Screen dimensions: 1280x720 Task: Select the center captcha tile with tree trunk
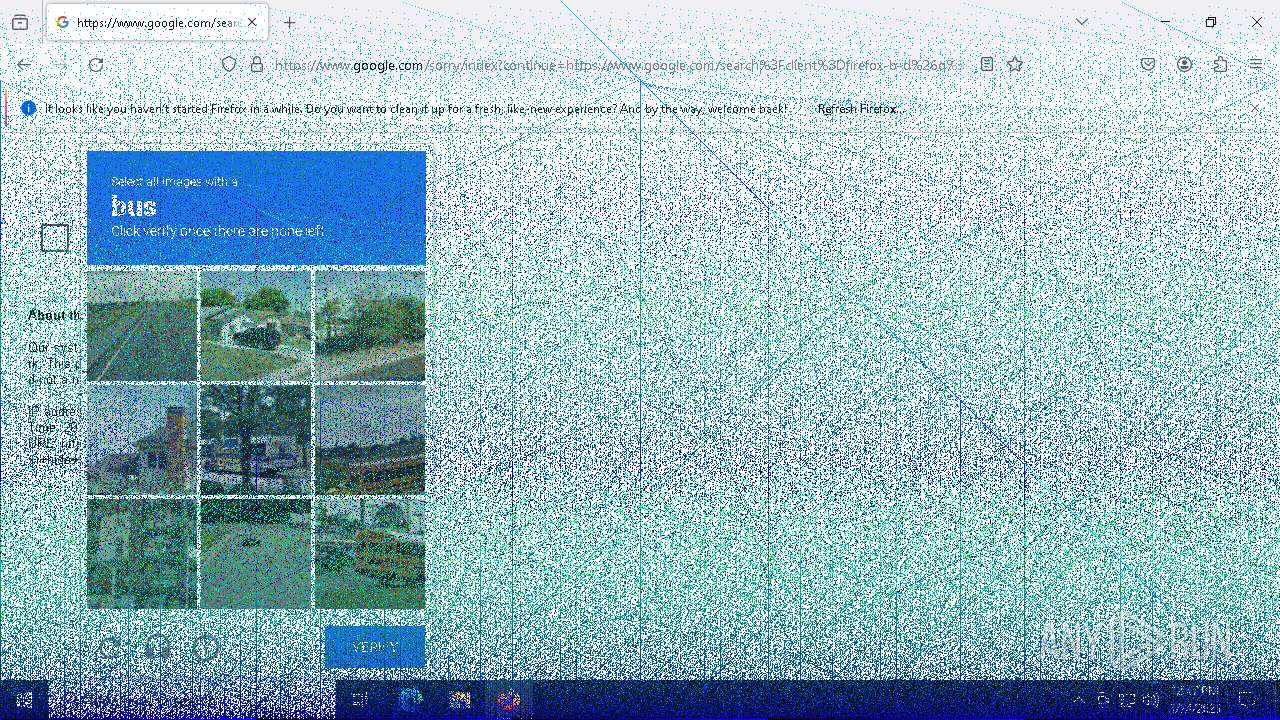(x=256, y=439)
